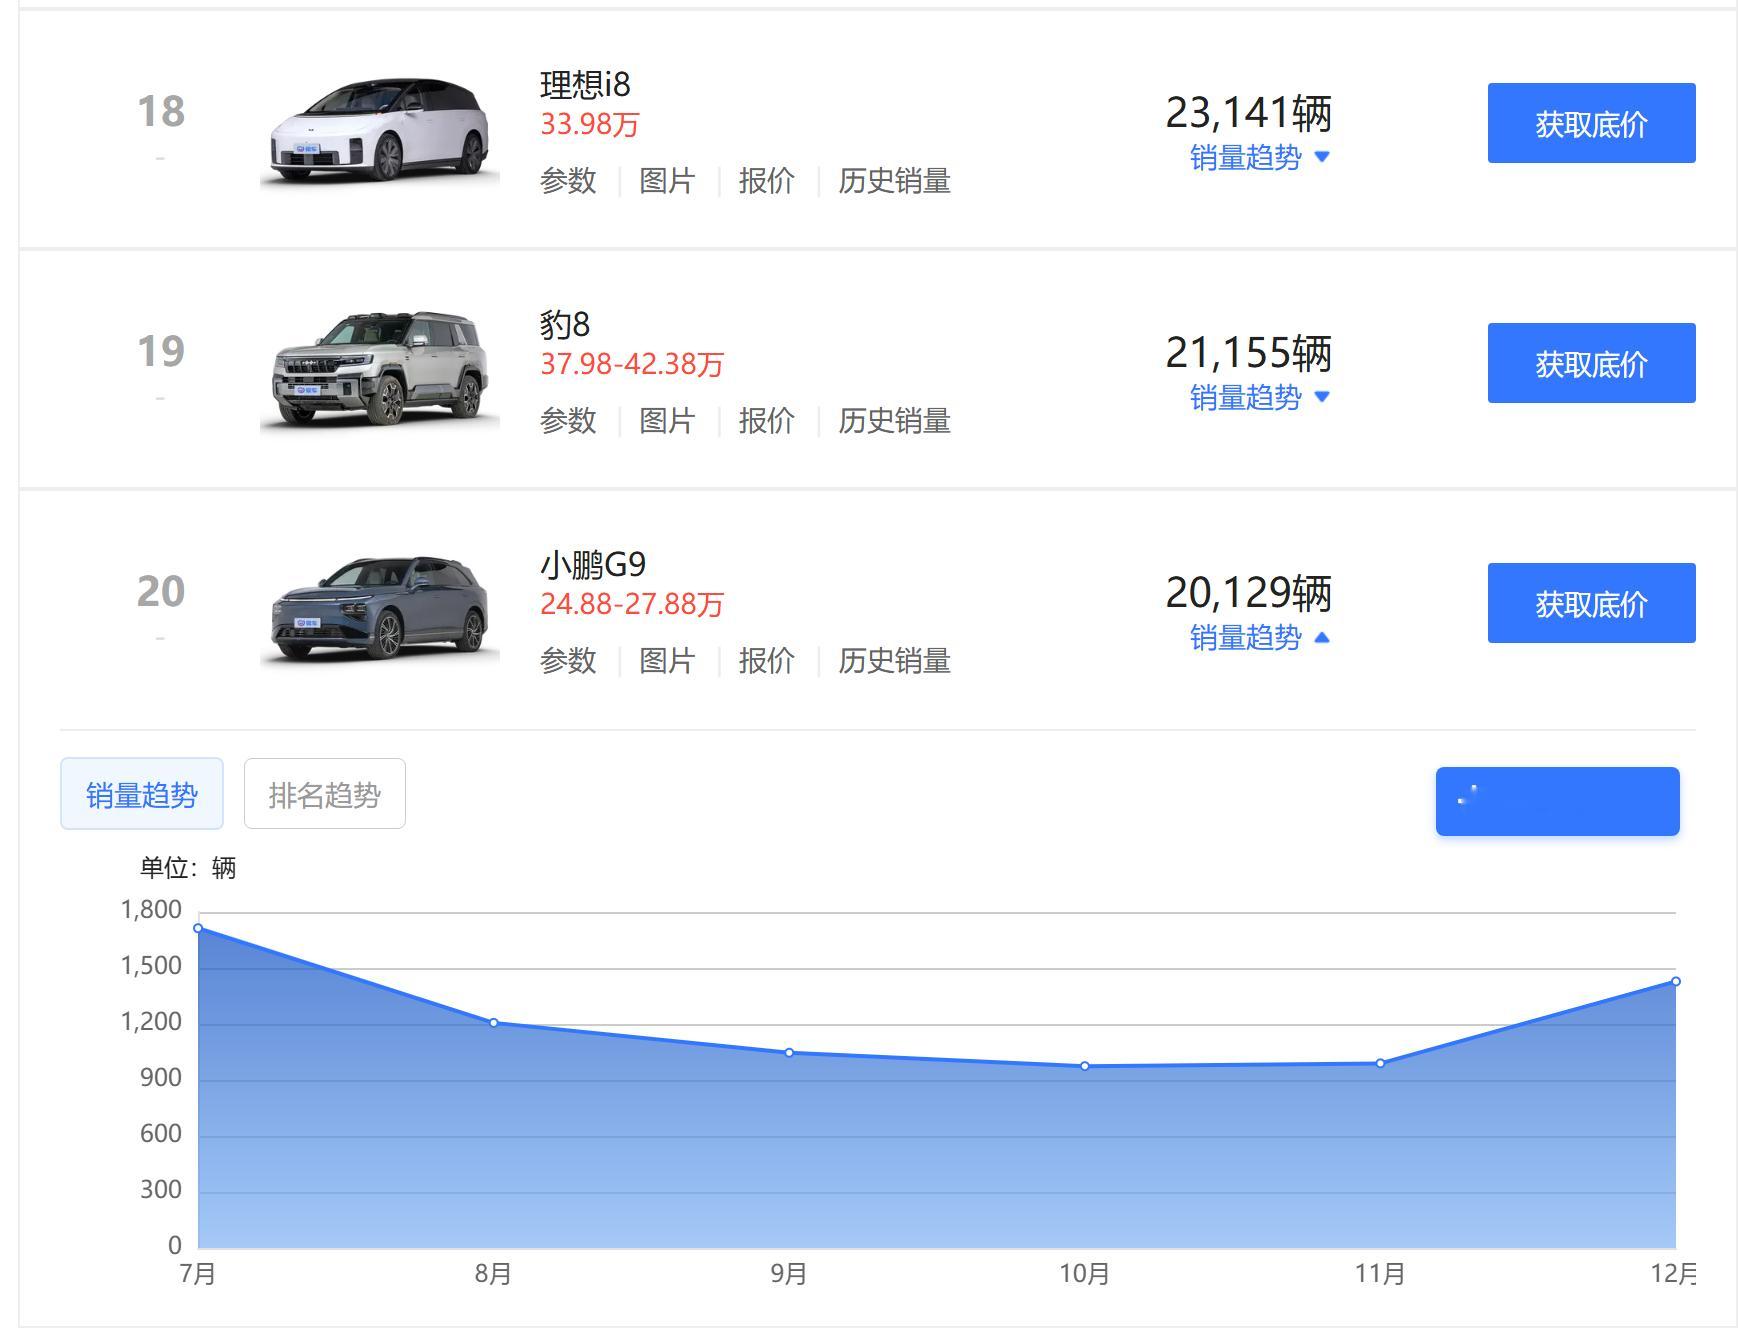Expand 销量趋势 for 理想i8
The height and width of the screenshot is (1334, 1739).
click(x=1259, y=158)
